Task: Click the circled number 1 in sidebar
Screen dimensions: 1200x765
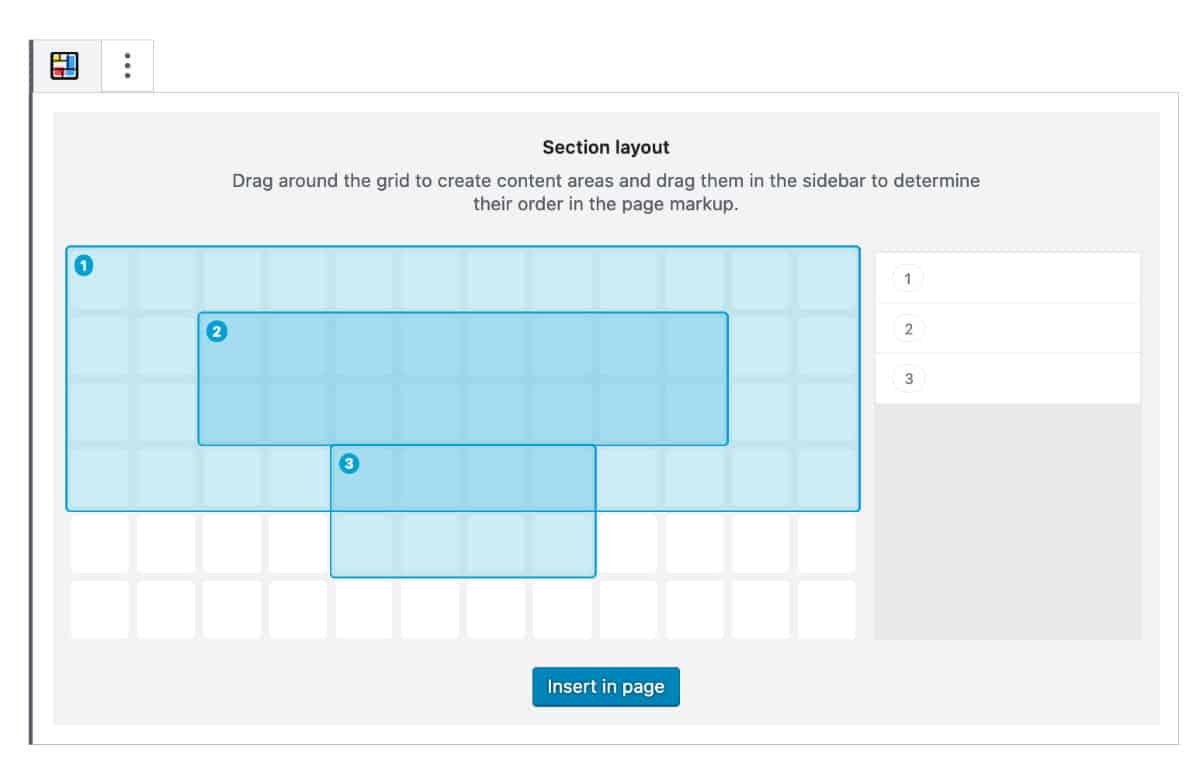Action: pyautogui.click(x=908, y=279)
